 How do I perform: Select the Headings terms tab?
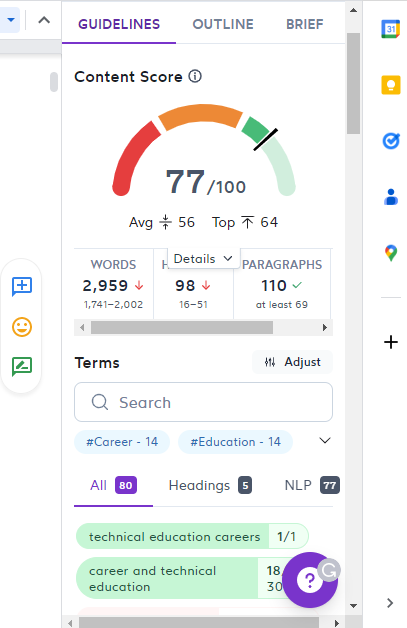point(210,485)
